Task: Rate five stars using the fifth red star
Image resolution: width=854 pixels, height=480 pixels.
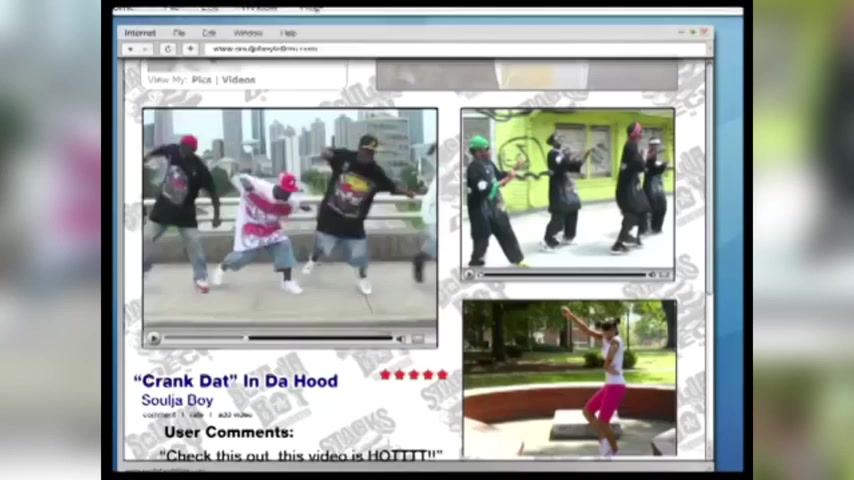Action: point(442,374)
